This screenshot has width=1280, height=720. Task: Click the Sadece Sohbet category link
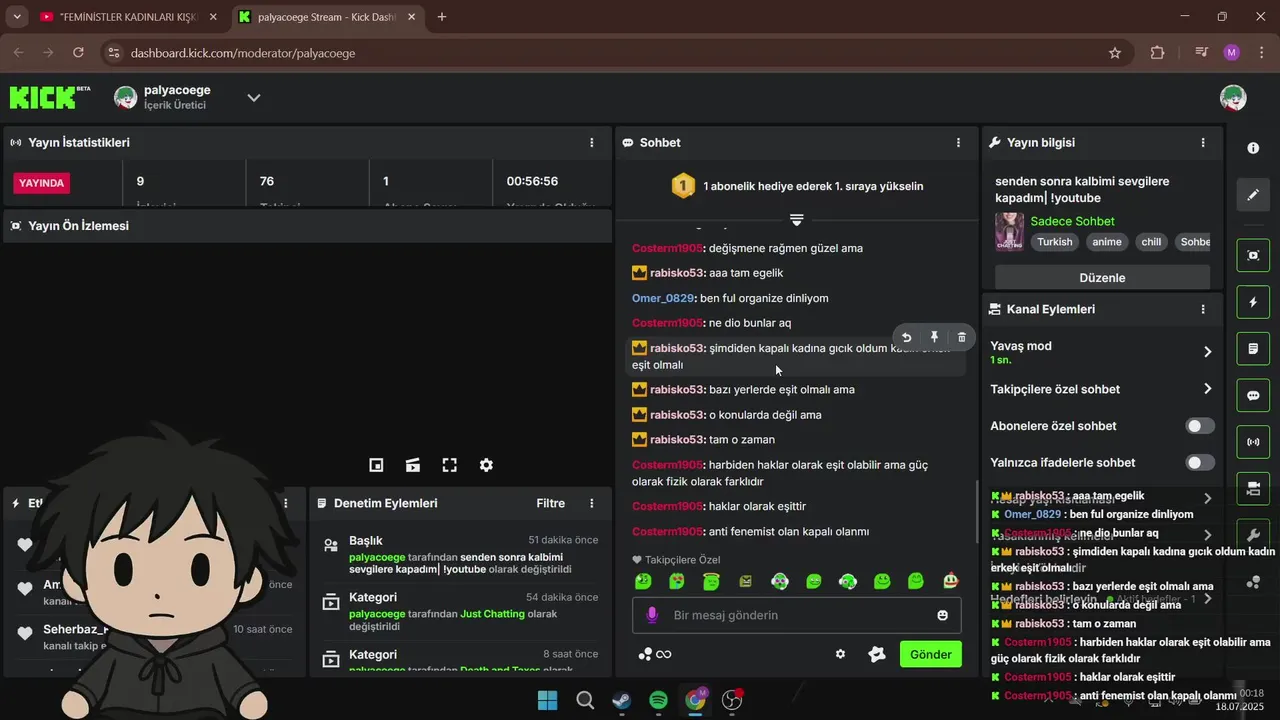[1072, 221]
